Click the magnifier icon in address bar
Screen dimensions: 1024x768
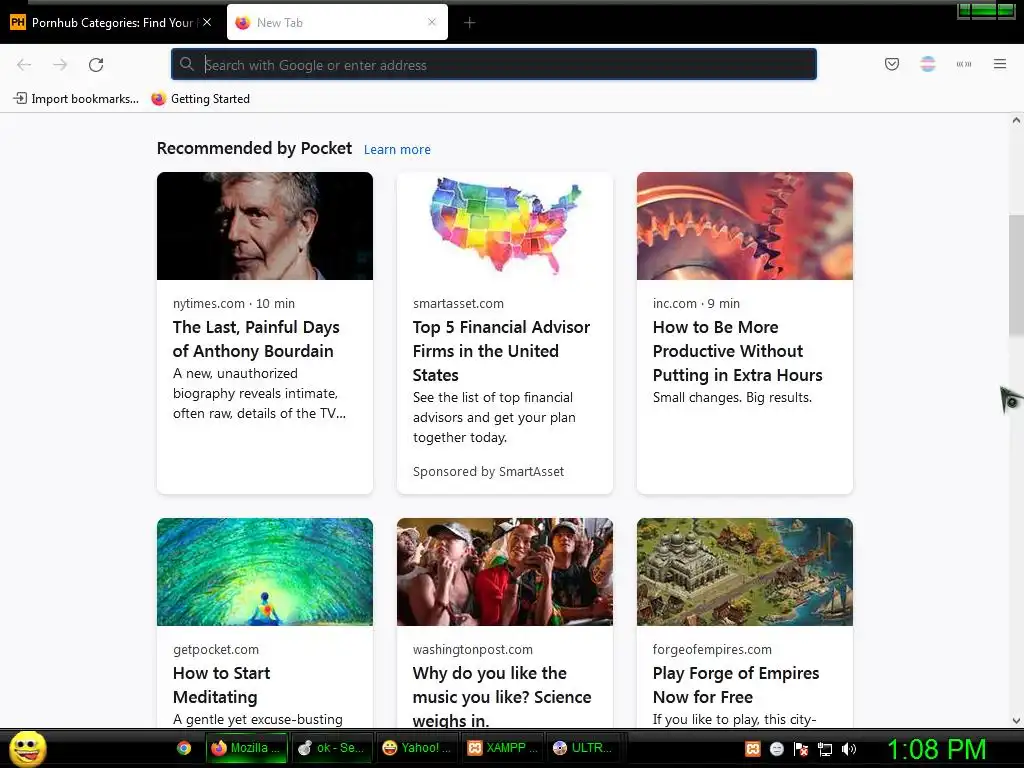click(x=187, y=64)
